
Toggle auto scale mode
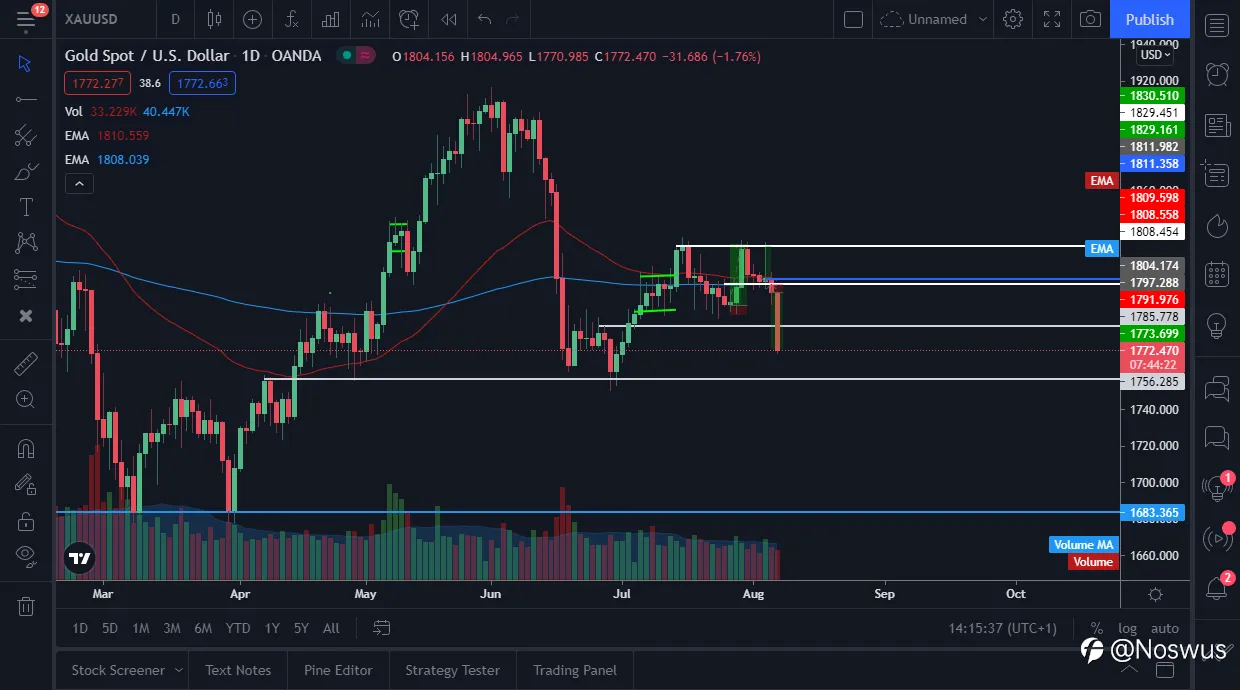point(1165,628)
